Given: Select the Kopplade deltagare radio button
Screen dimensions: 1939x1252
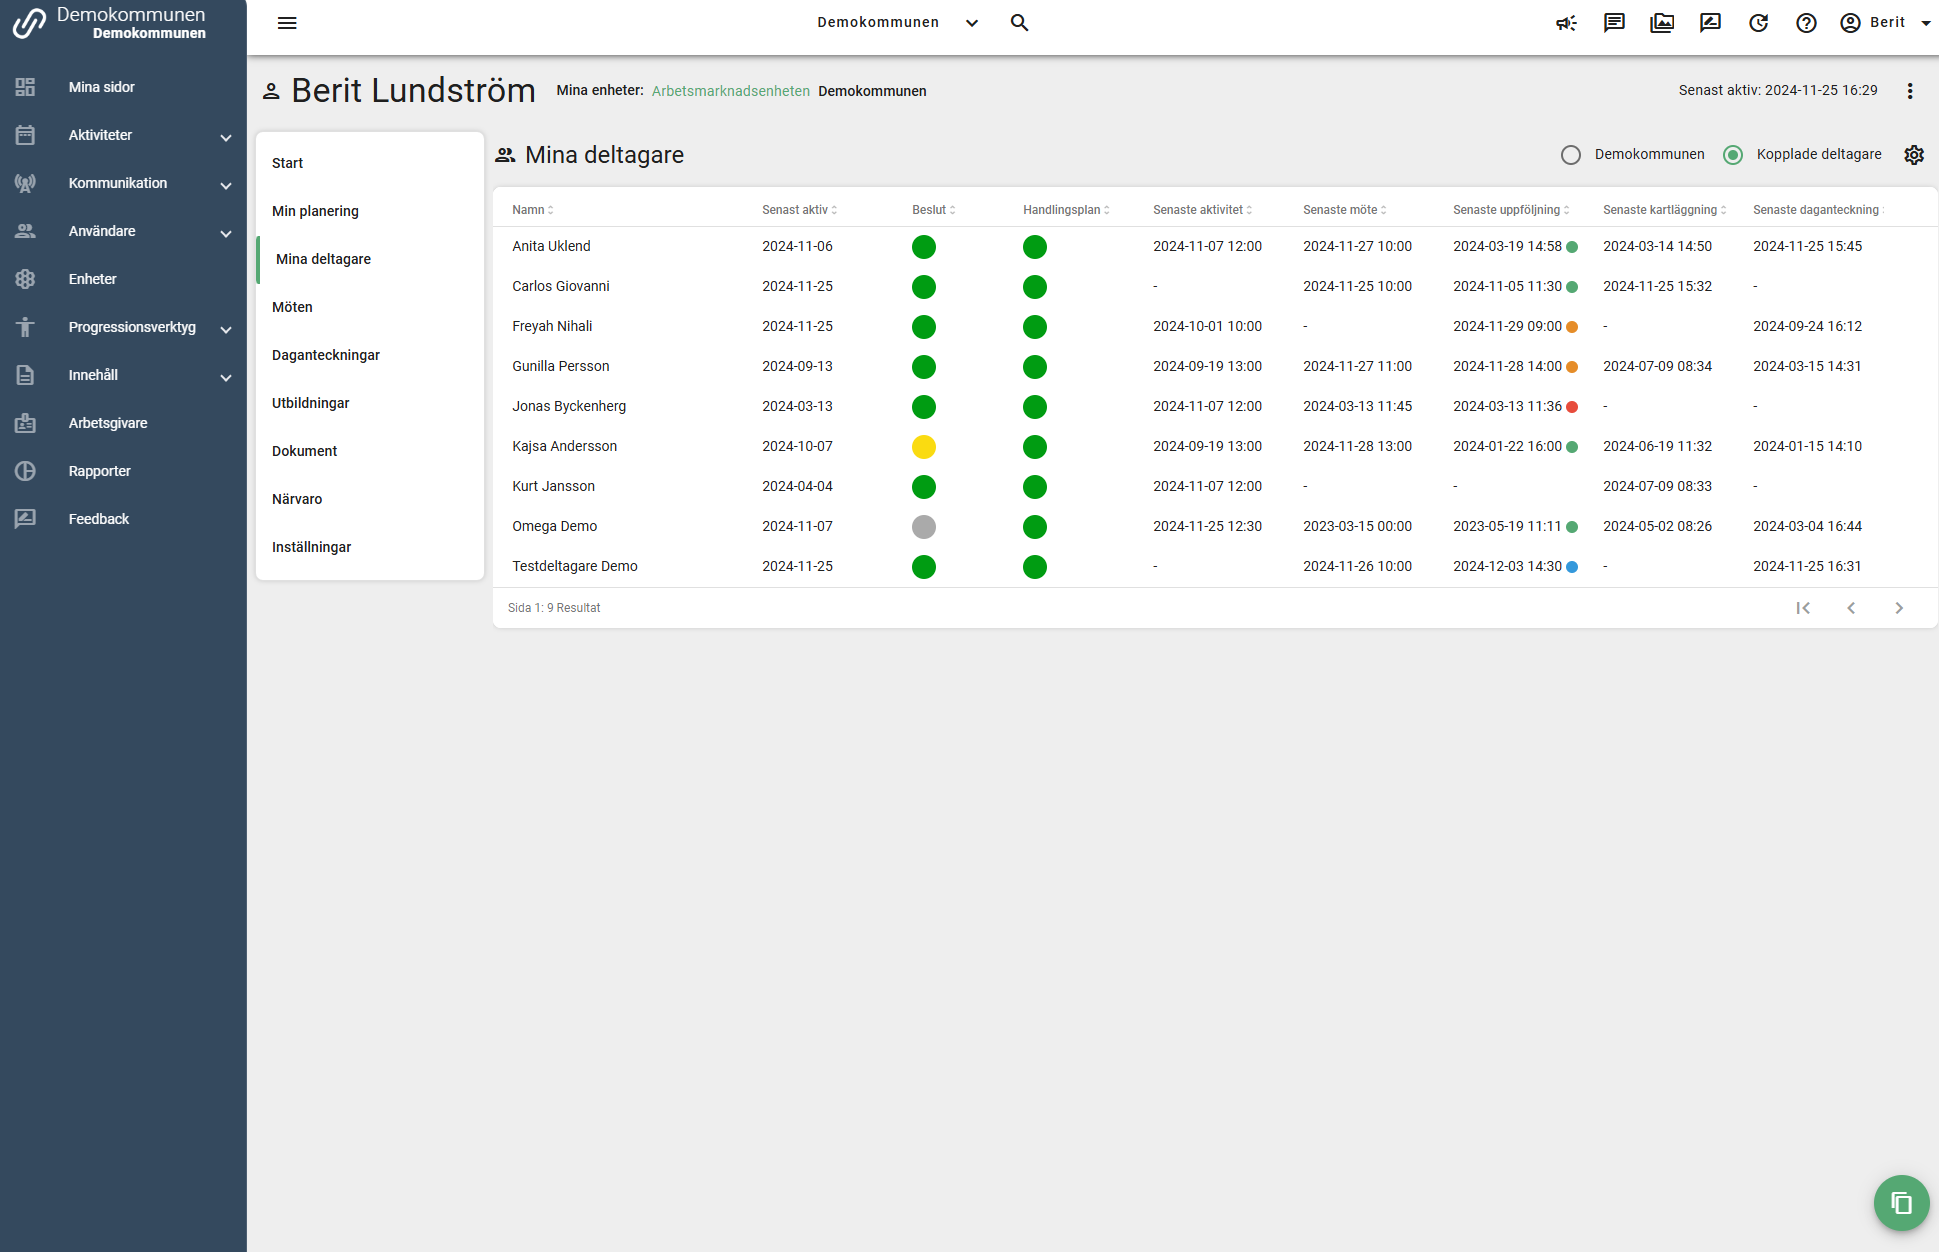Looking at the screenshot, I should pos(1733,155).
